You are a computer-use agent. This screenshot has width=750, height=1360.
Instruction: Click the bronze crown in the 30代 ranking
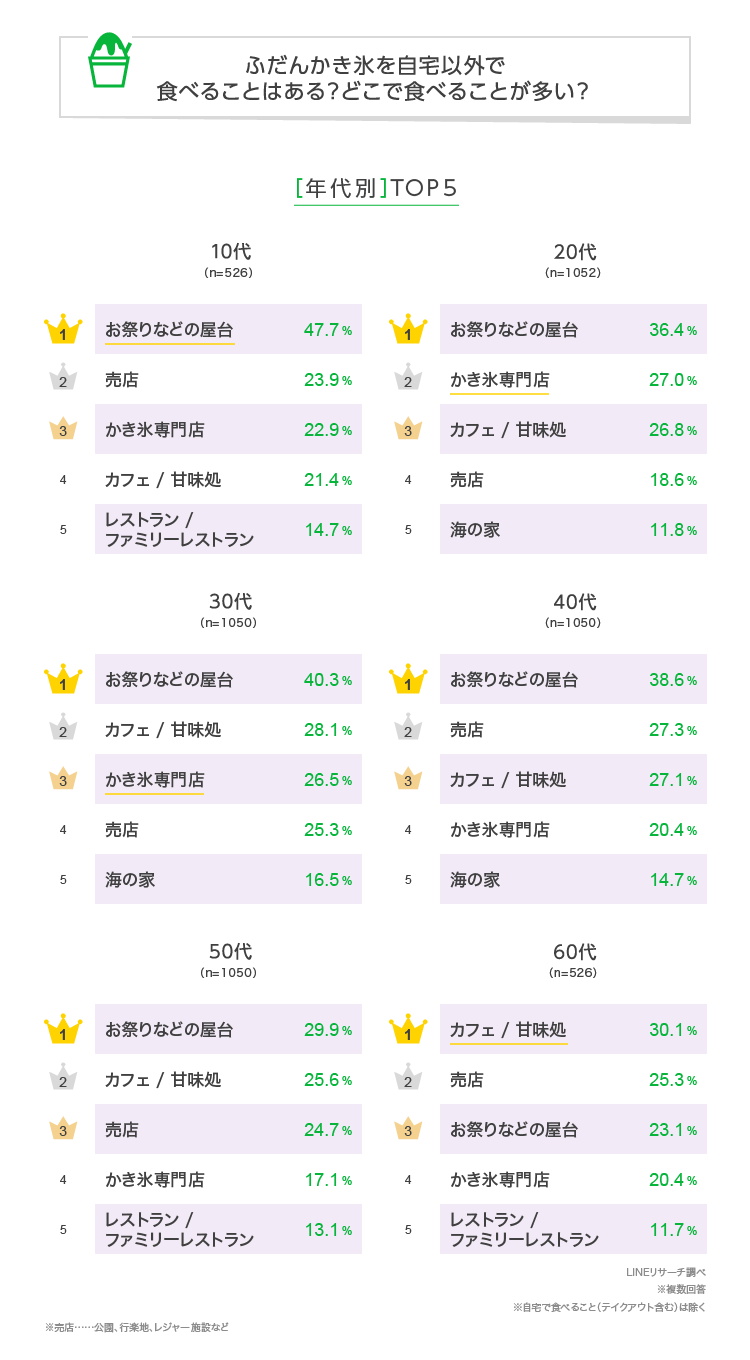pos(63,780)
